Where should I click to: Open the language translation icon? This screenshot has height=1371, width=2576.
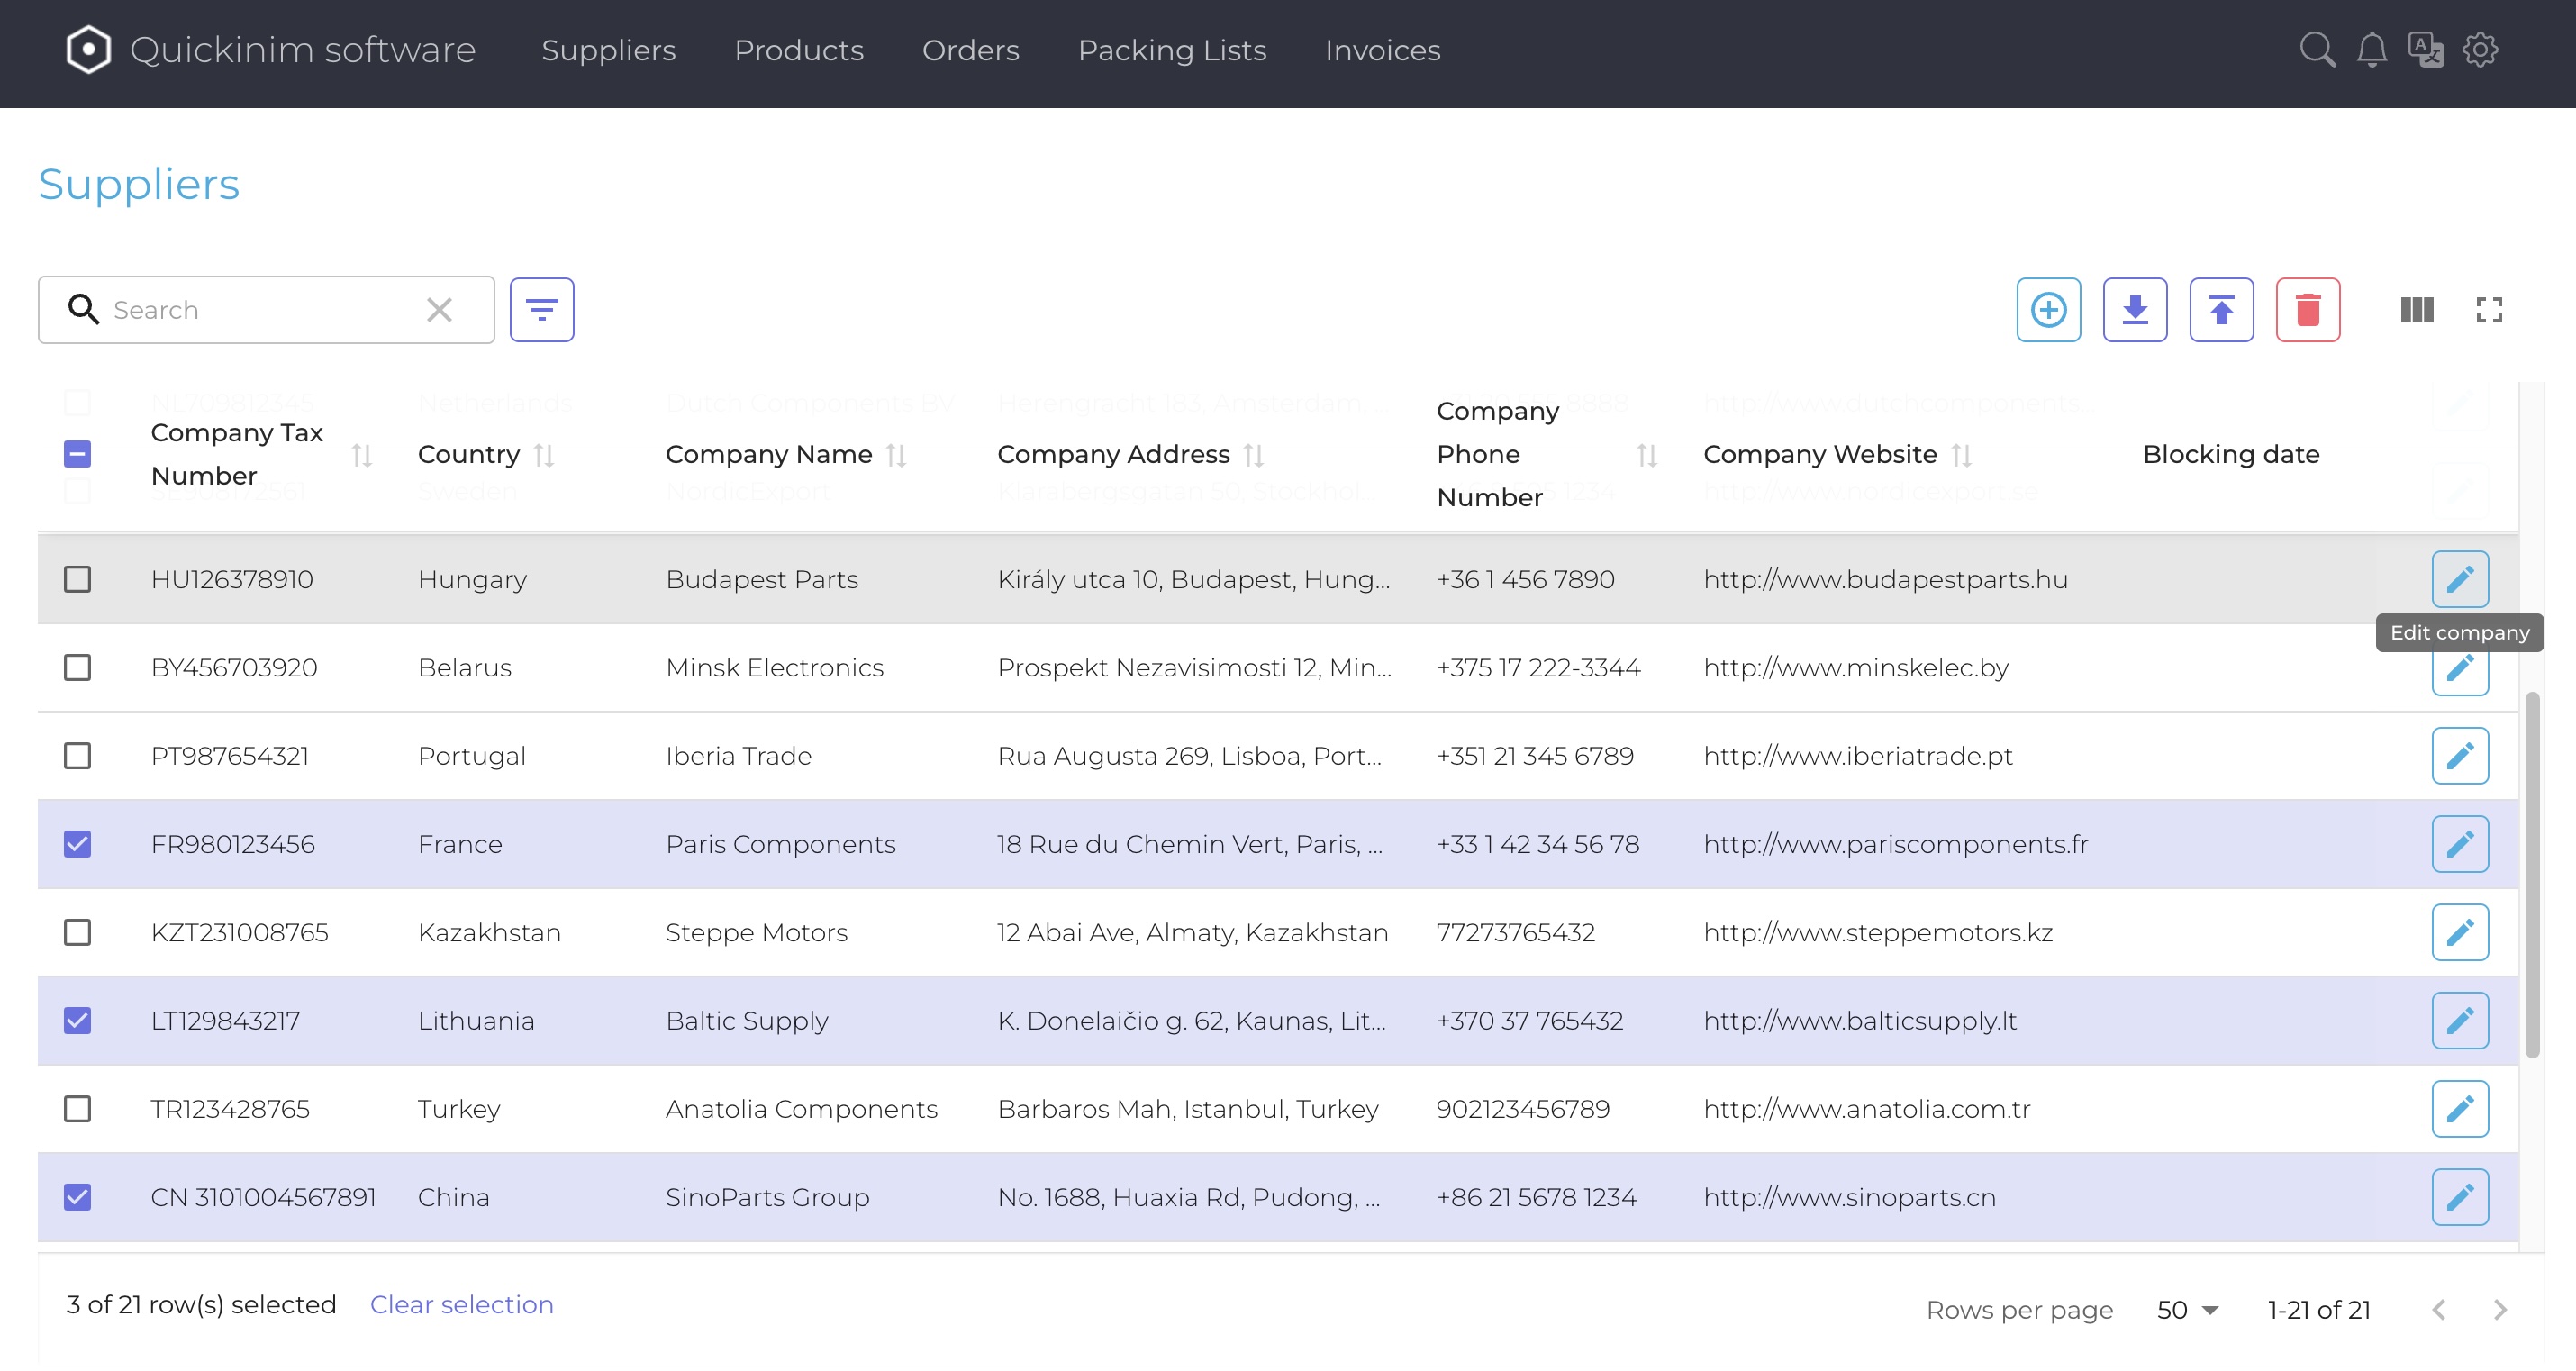[x=2426, y=50]
